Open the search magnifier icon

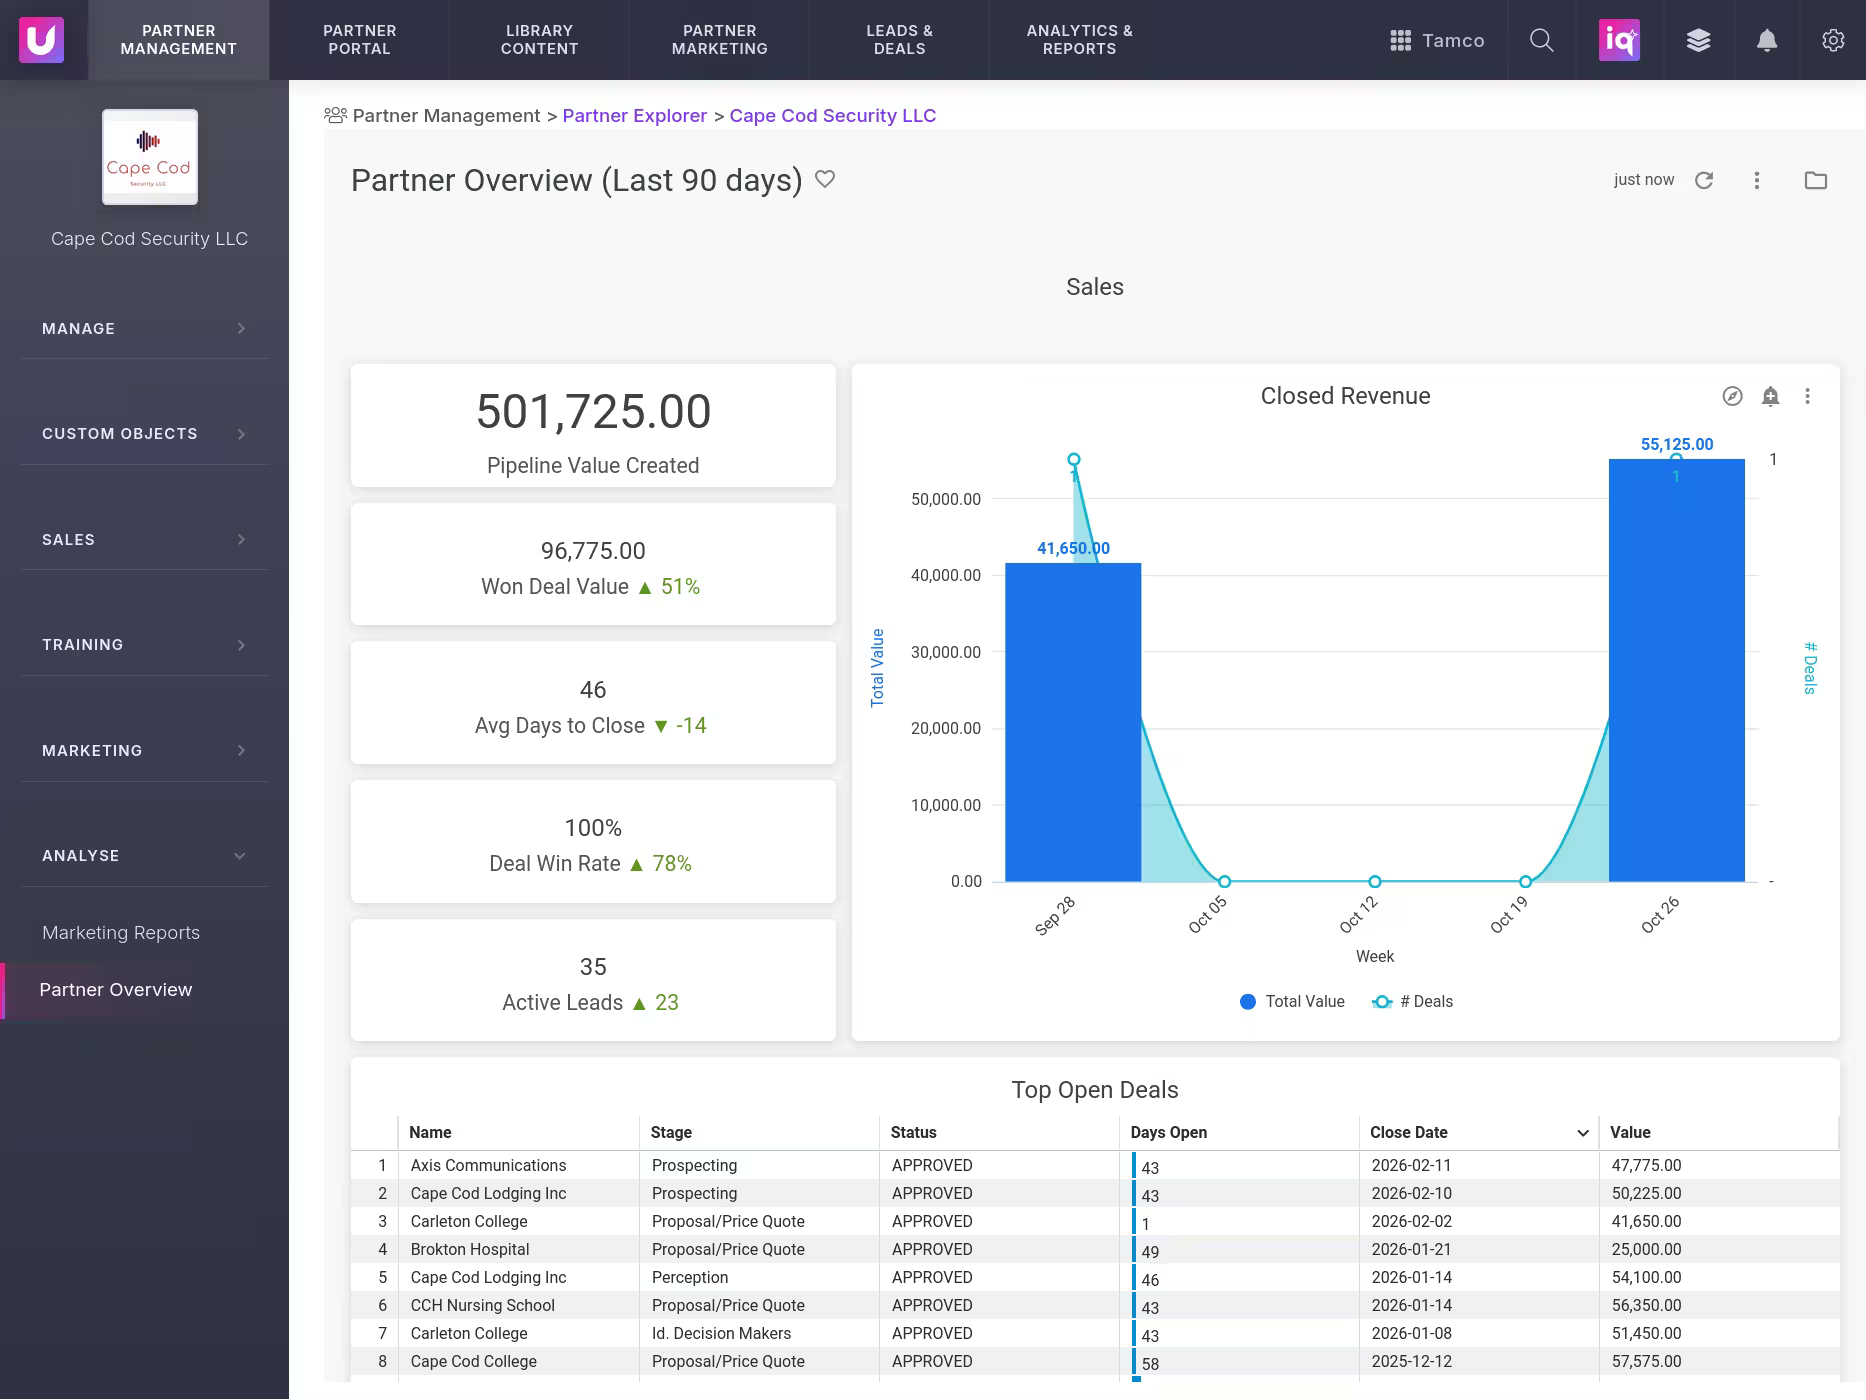(1541, 40)
